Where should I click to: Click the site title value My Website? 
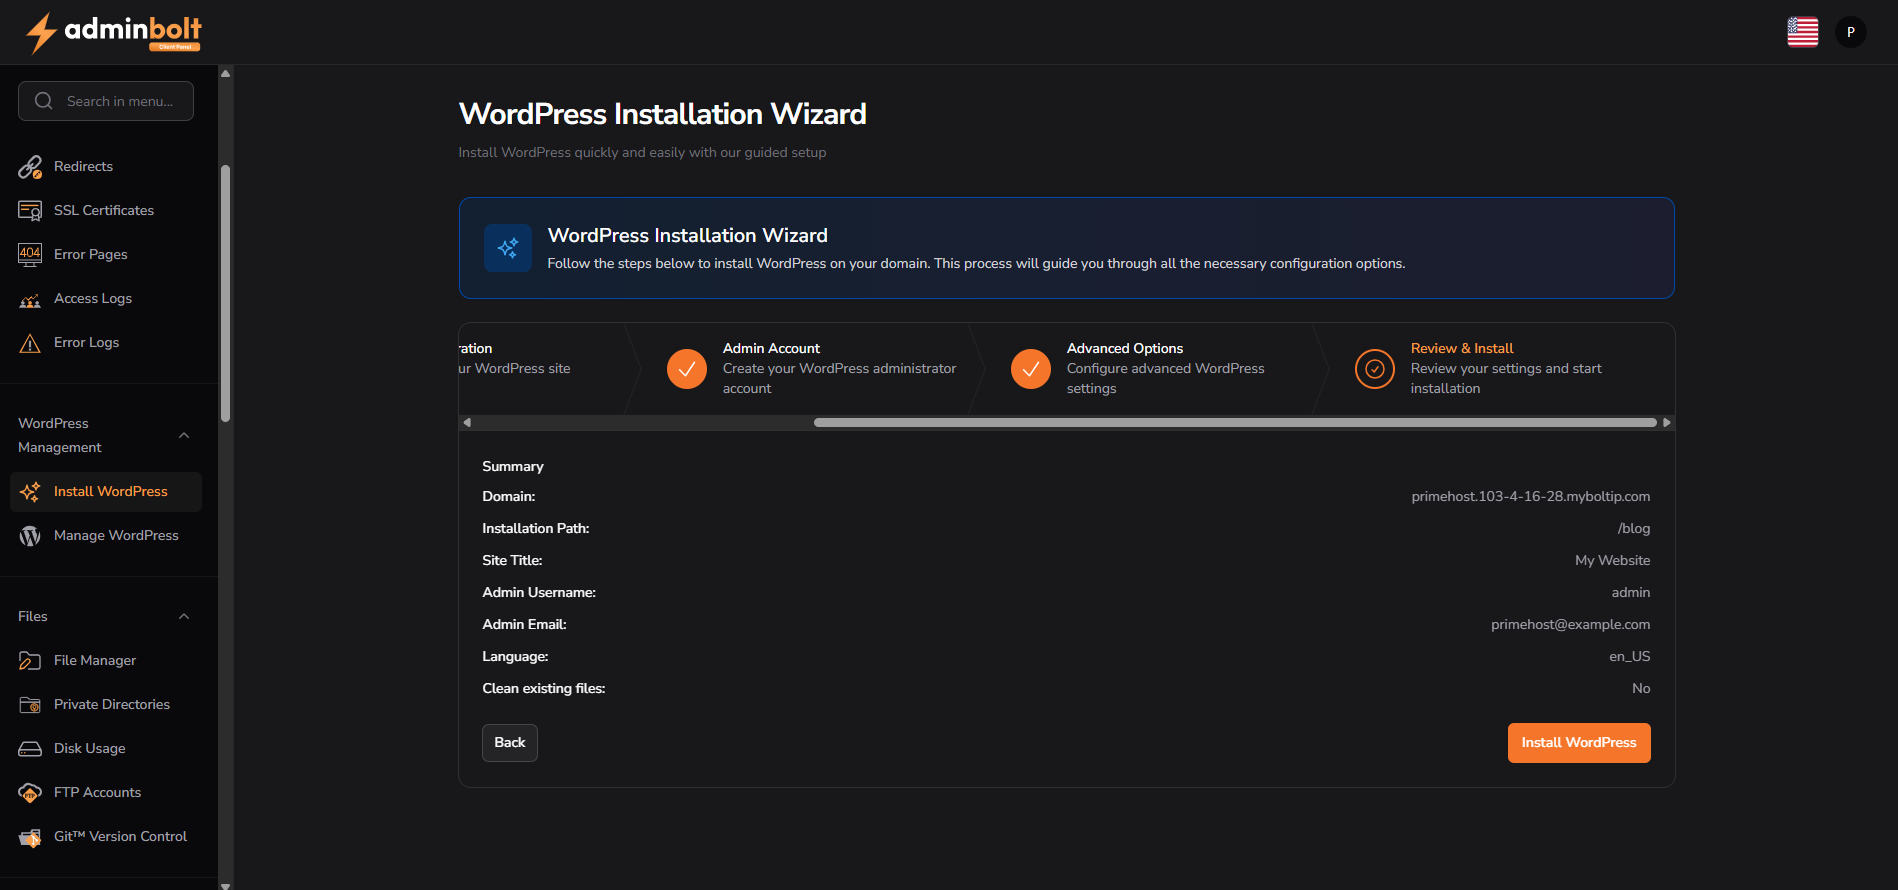[x=1613, y=561]
